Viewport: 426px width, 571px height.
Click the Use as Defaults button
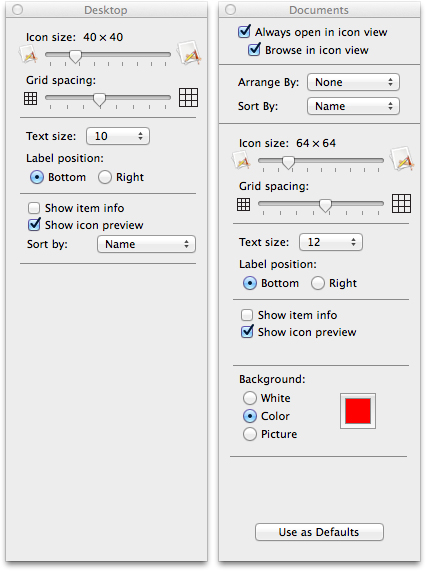(x=319, y=532)
